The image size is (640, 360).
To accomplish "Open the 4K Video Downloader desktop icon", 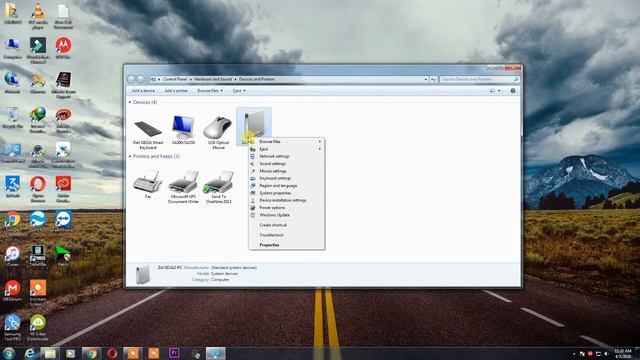I will [38, 327].
